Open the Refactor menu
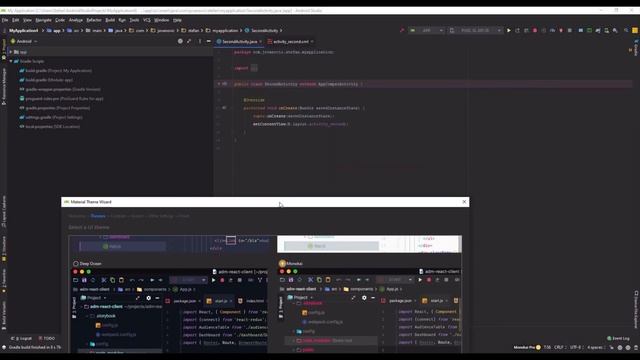This screenshot has height=360, width=640. pos(94,20)
